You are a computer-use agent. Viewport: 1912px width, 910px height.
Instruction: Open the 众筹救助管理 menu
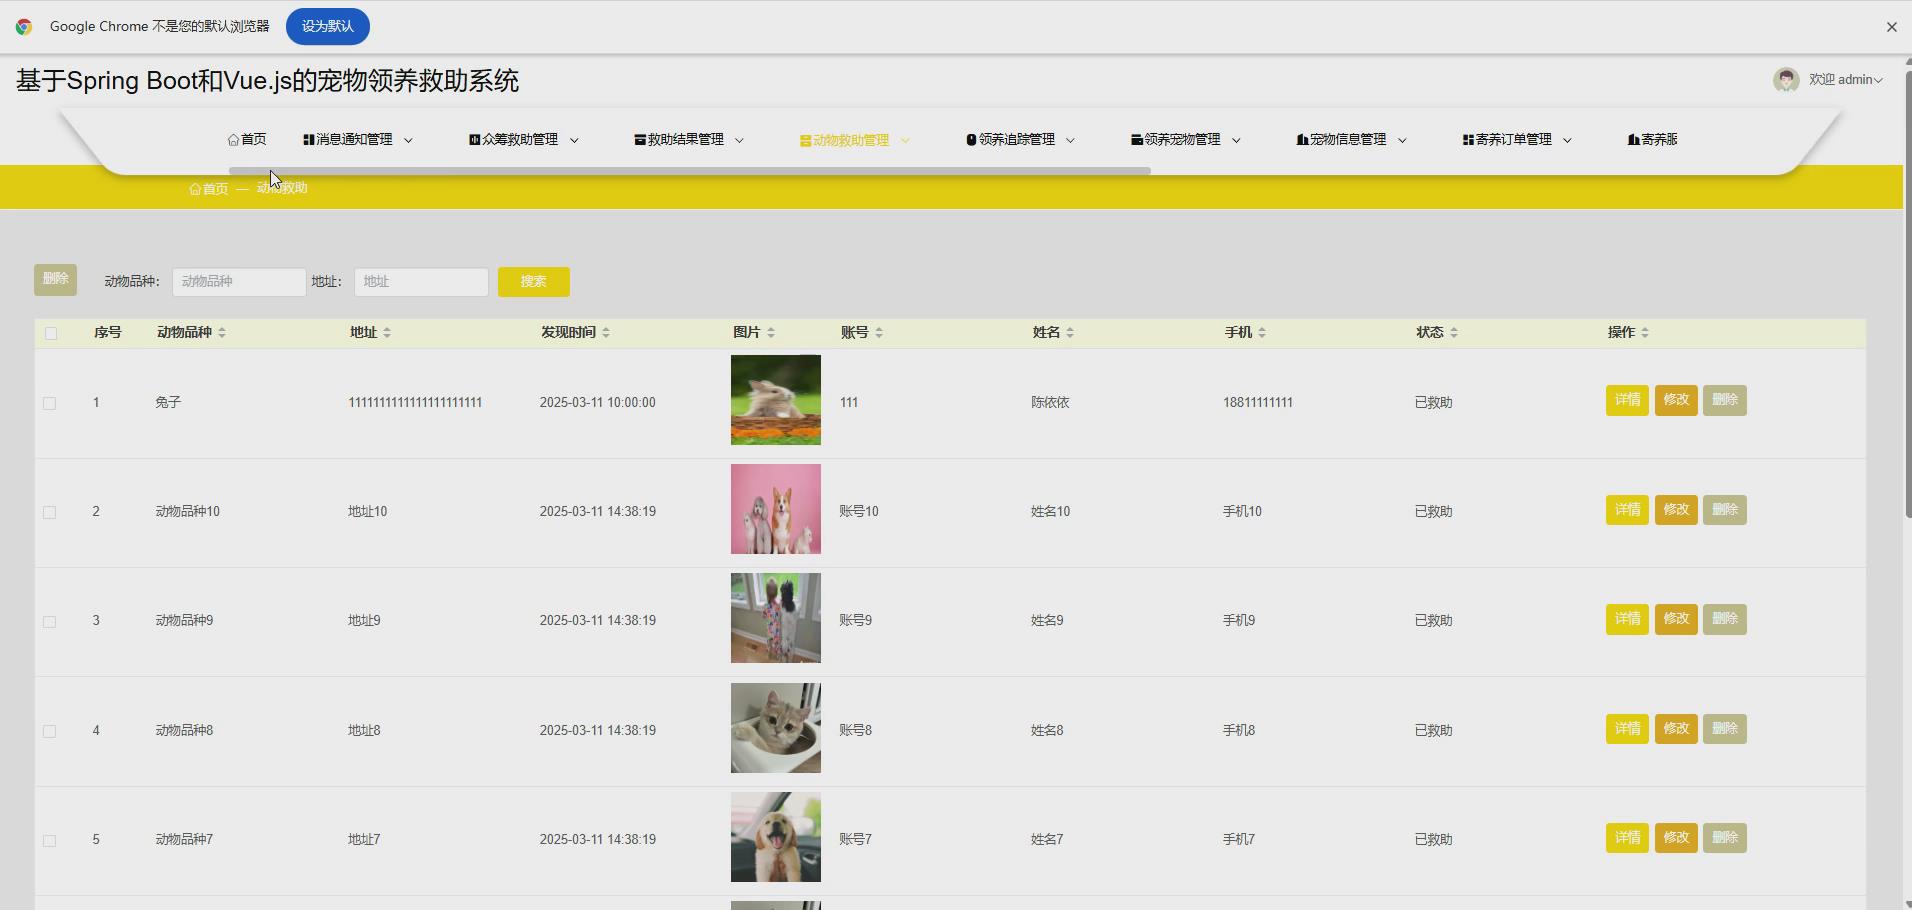524,140
